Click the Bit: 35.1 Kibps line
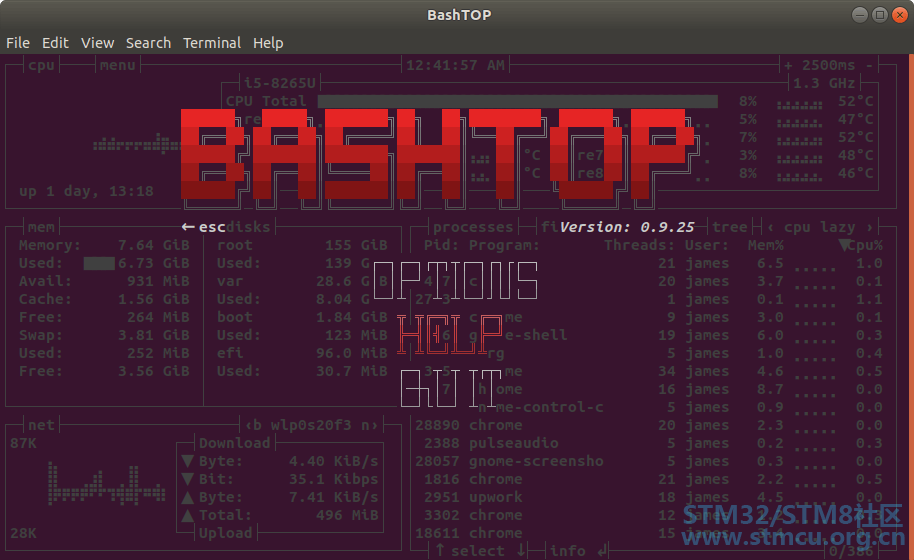The width and height of the screenshot is (914, 560). [280, 480]
